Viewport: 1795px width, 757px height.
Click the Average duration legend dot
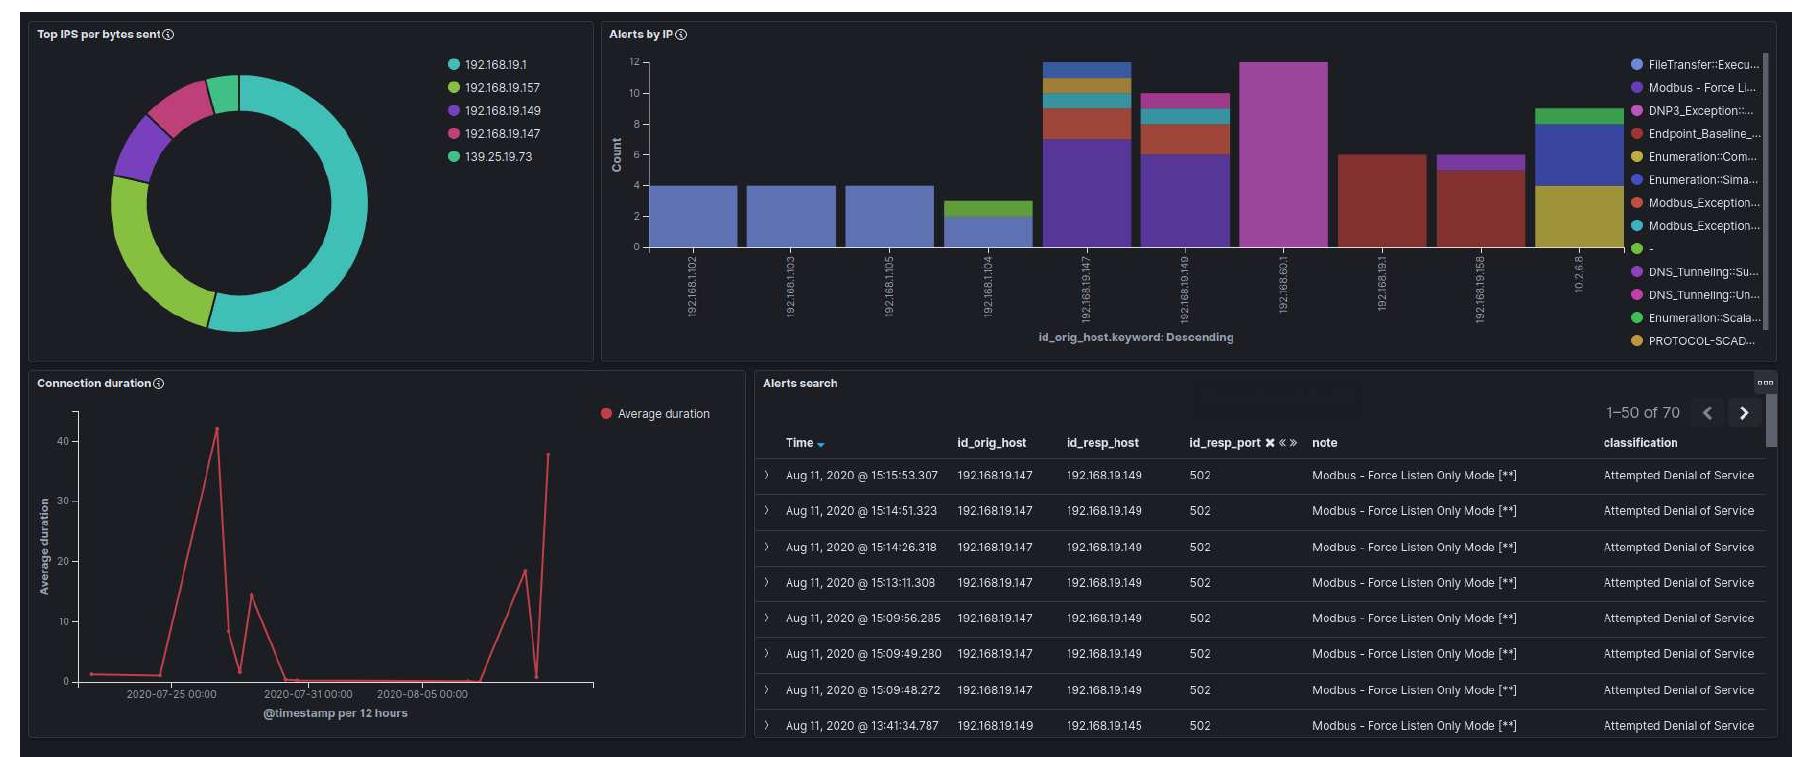[606, 413]
